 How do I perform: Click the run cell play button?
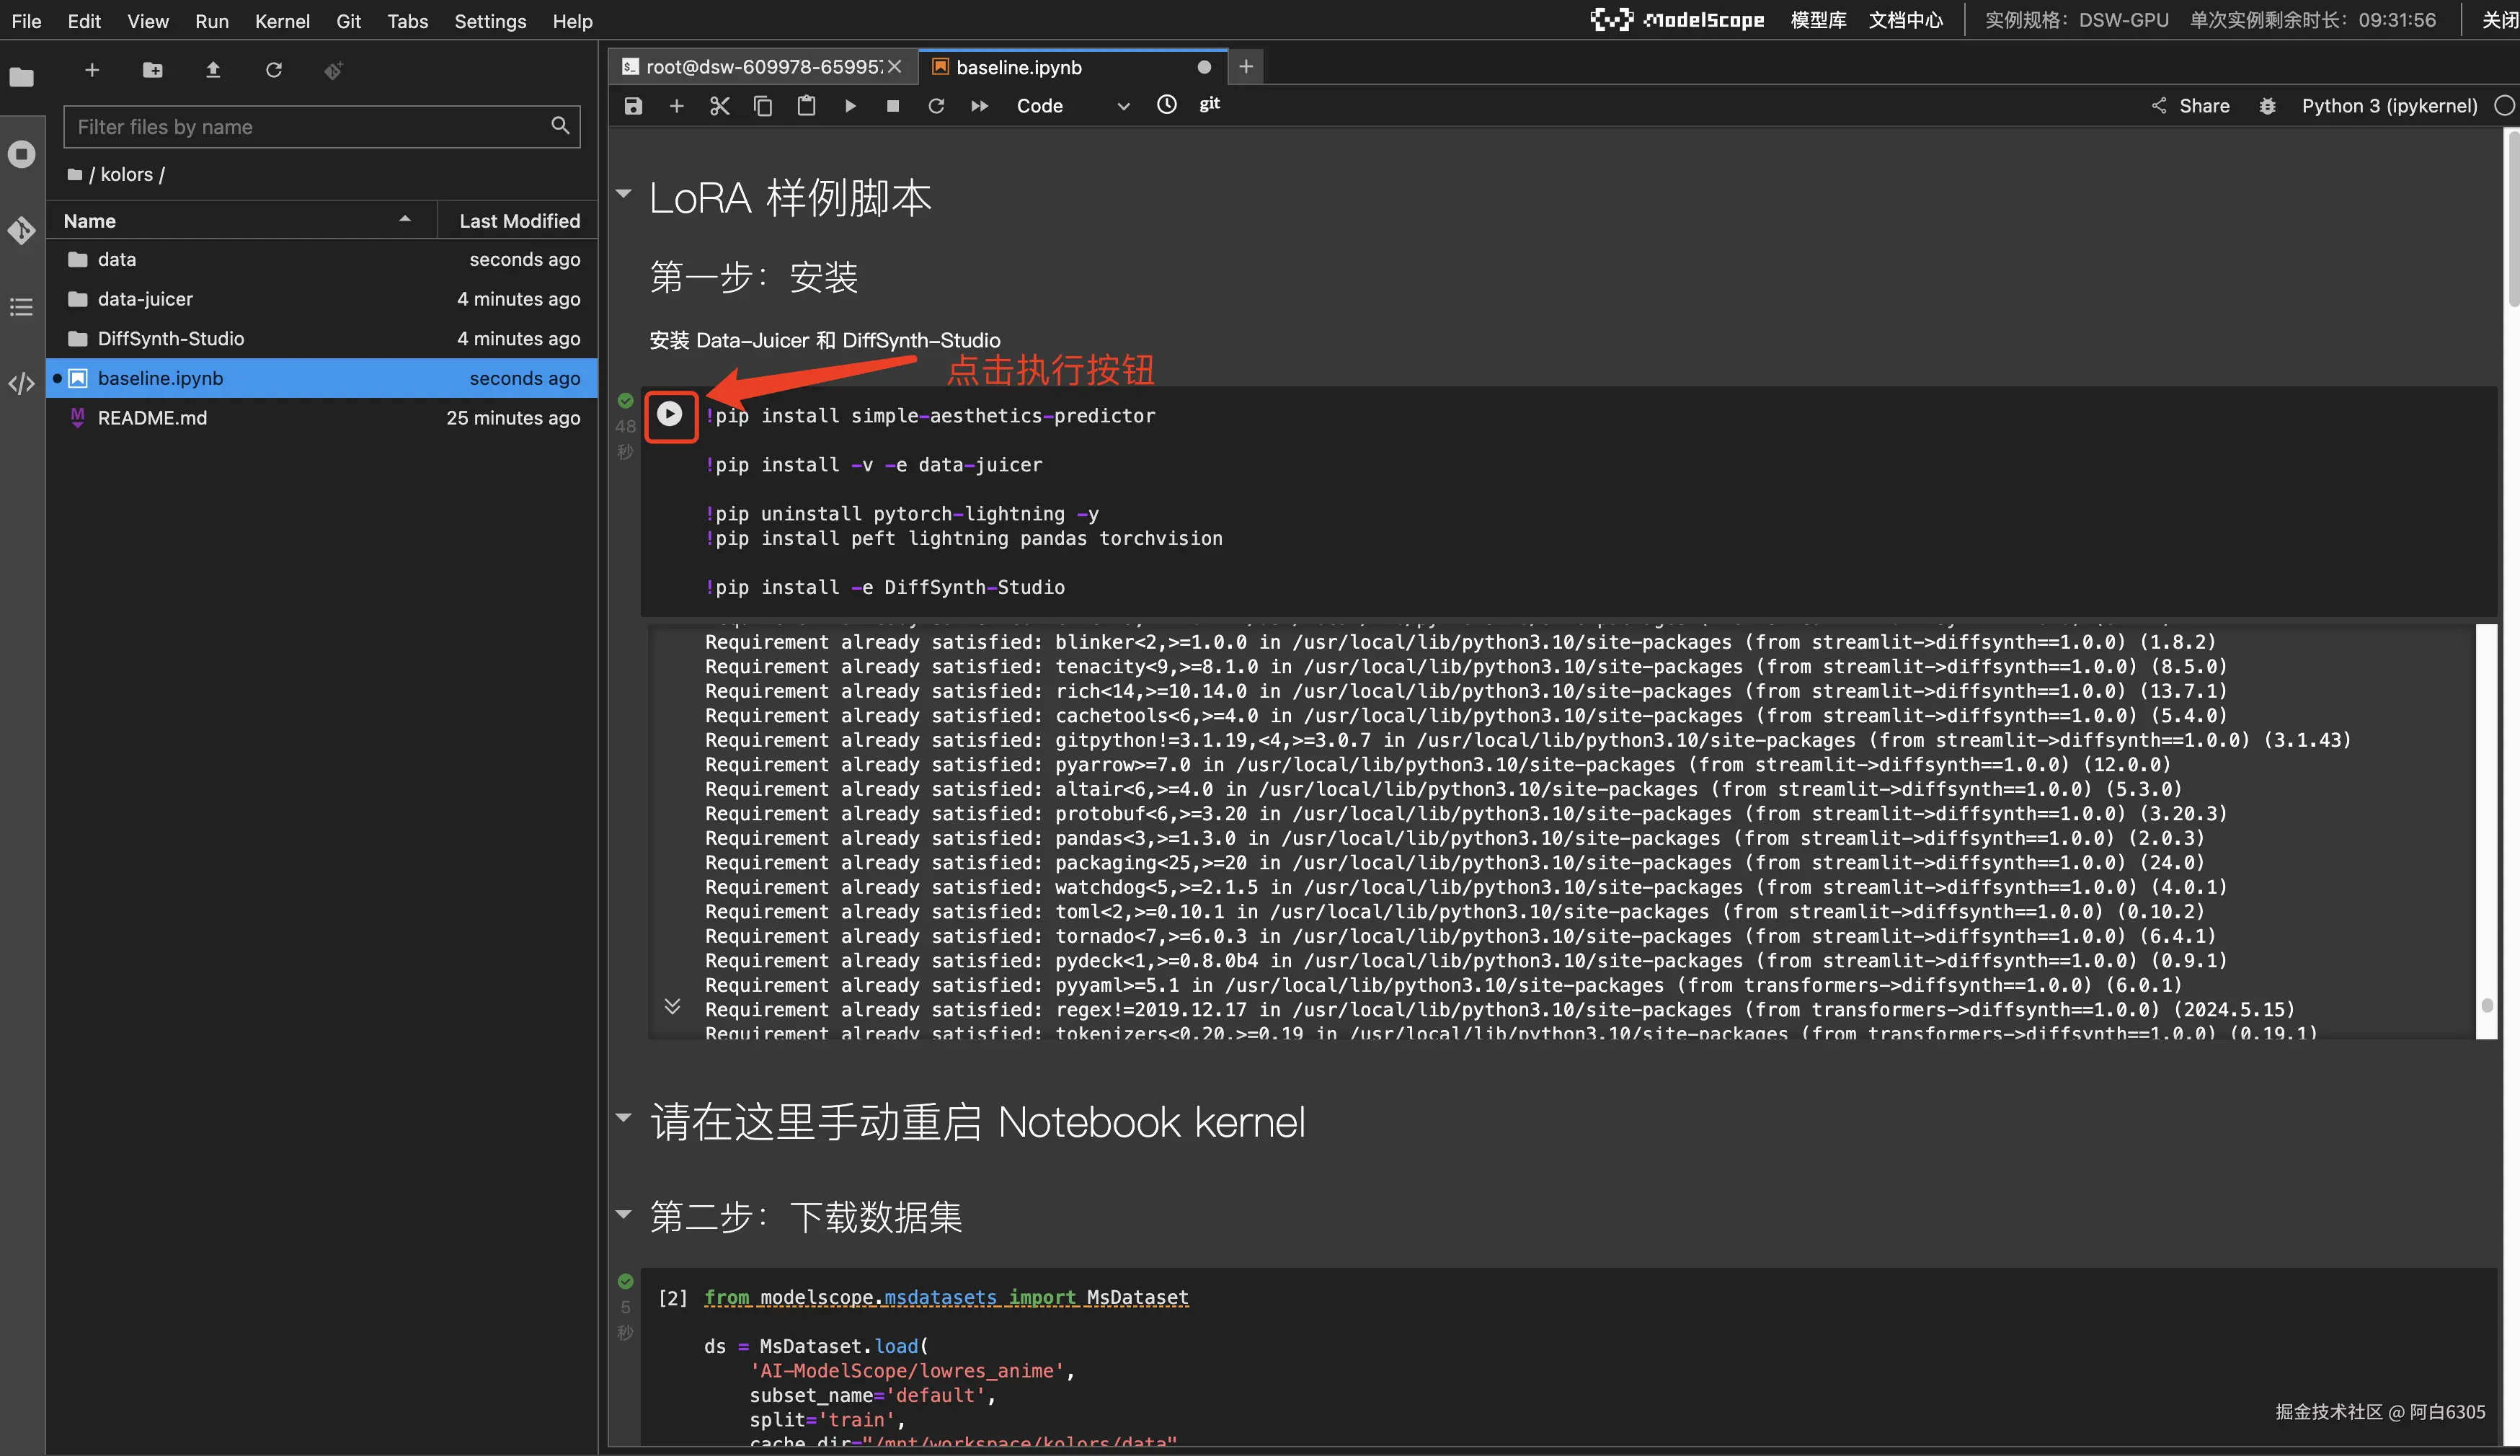point(669,414)
